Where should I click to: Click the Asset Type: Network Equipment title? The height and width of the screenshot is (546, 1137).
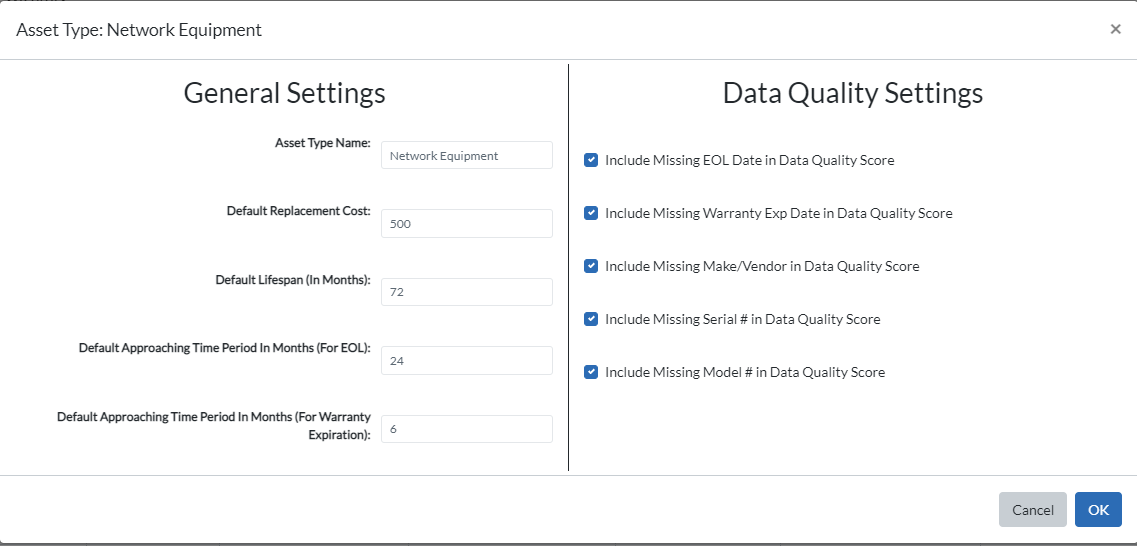point(139,30)
